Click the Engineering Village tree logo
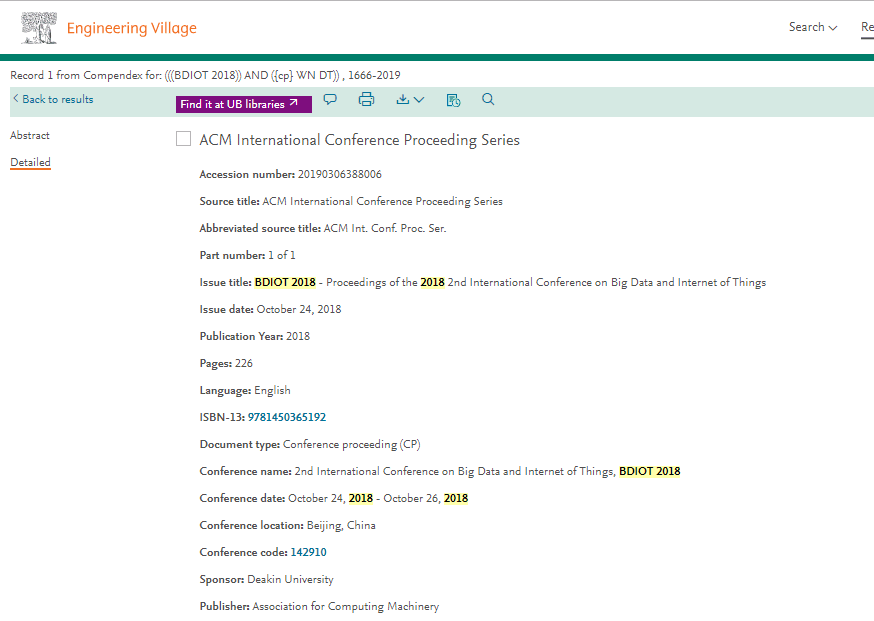This screenshot has width=874, height=621. coord(39,28)
